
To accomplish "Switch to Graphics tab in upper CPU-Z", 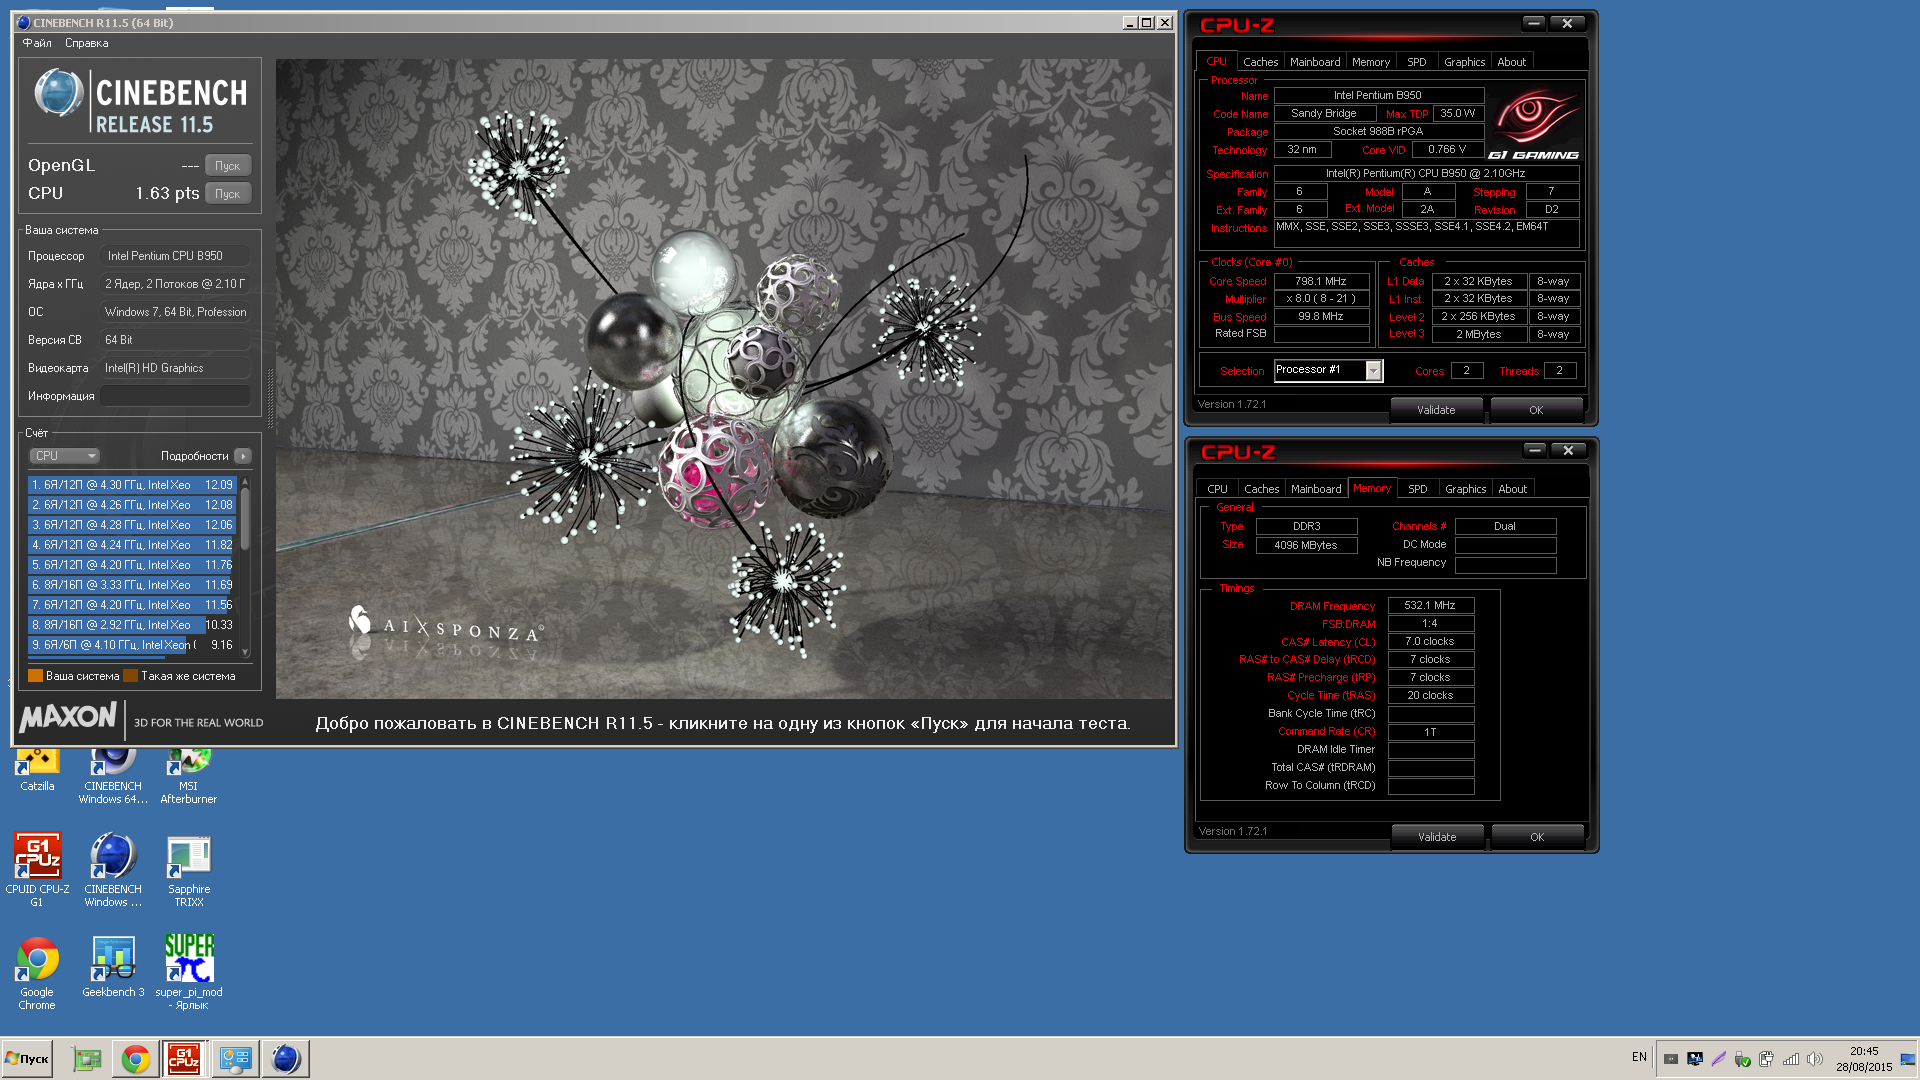I will [x=1464, y=62].
